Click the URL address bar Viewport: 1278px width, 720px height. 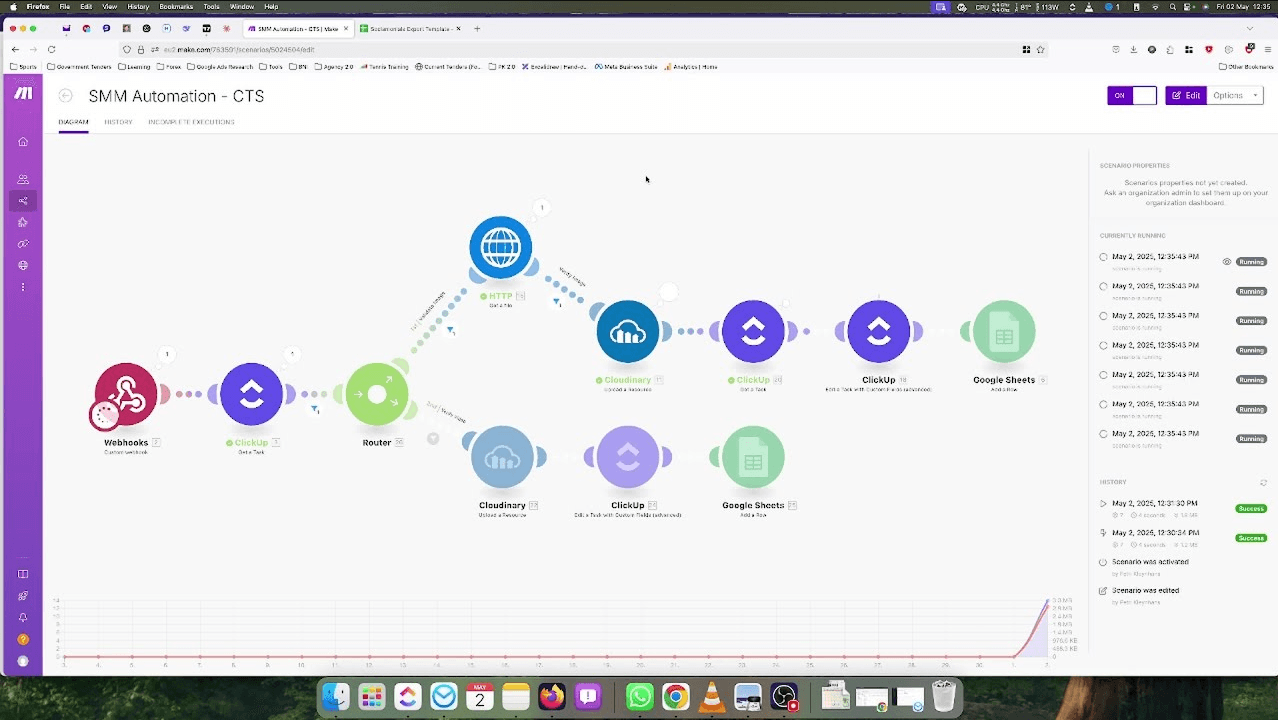580,49
